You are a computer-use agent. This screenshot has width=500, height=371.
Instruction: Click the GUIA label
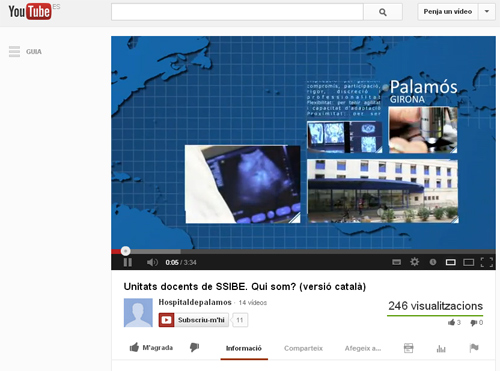[x=34, y=52]
